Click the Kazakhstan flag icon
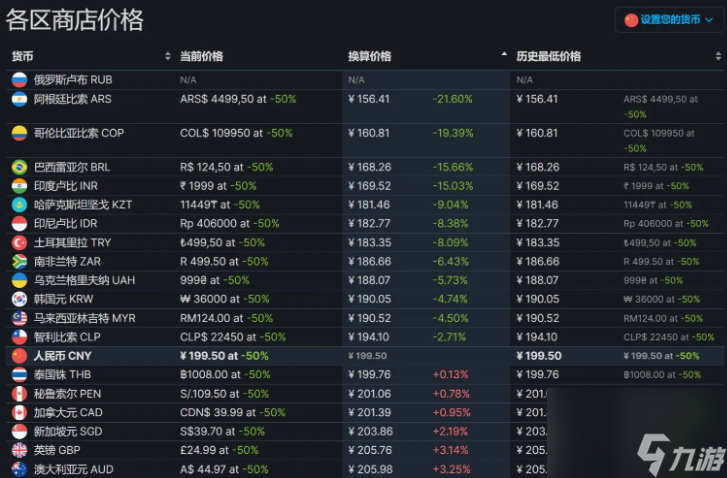This screenshot has width=727, height=478. tap(19, 204)
